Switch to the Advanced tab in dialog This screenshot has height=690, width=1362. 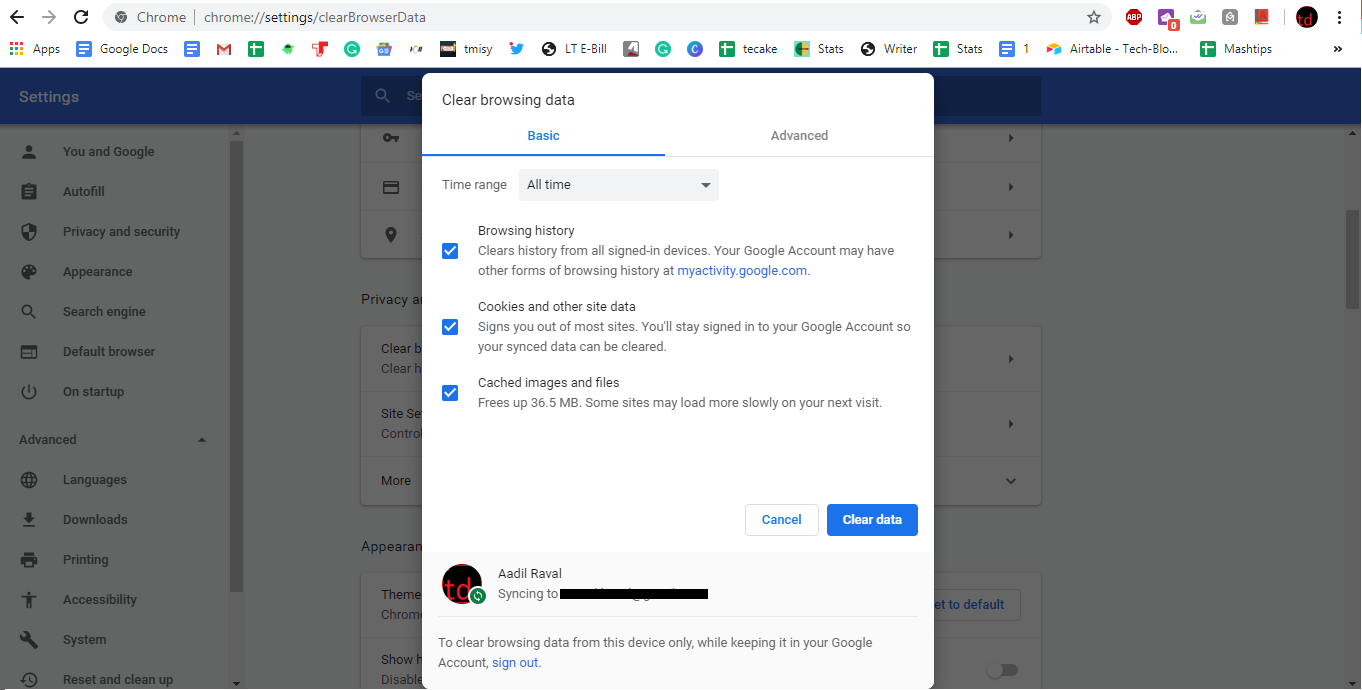(x=799, y=136)
